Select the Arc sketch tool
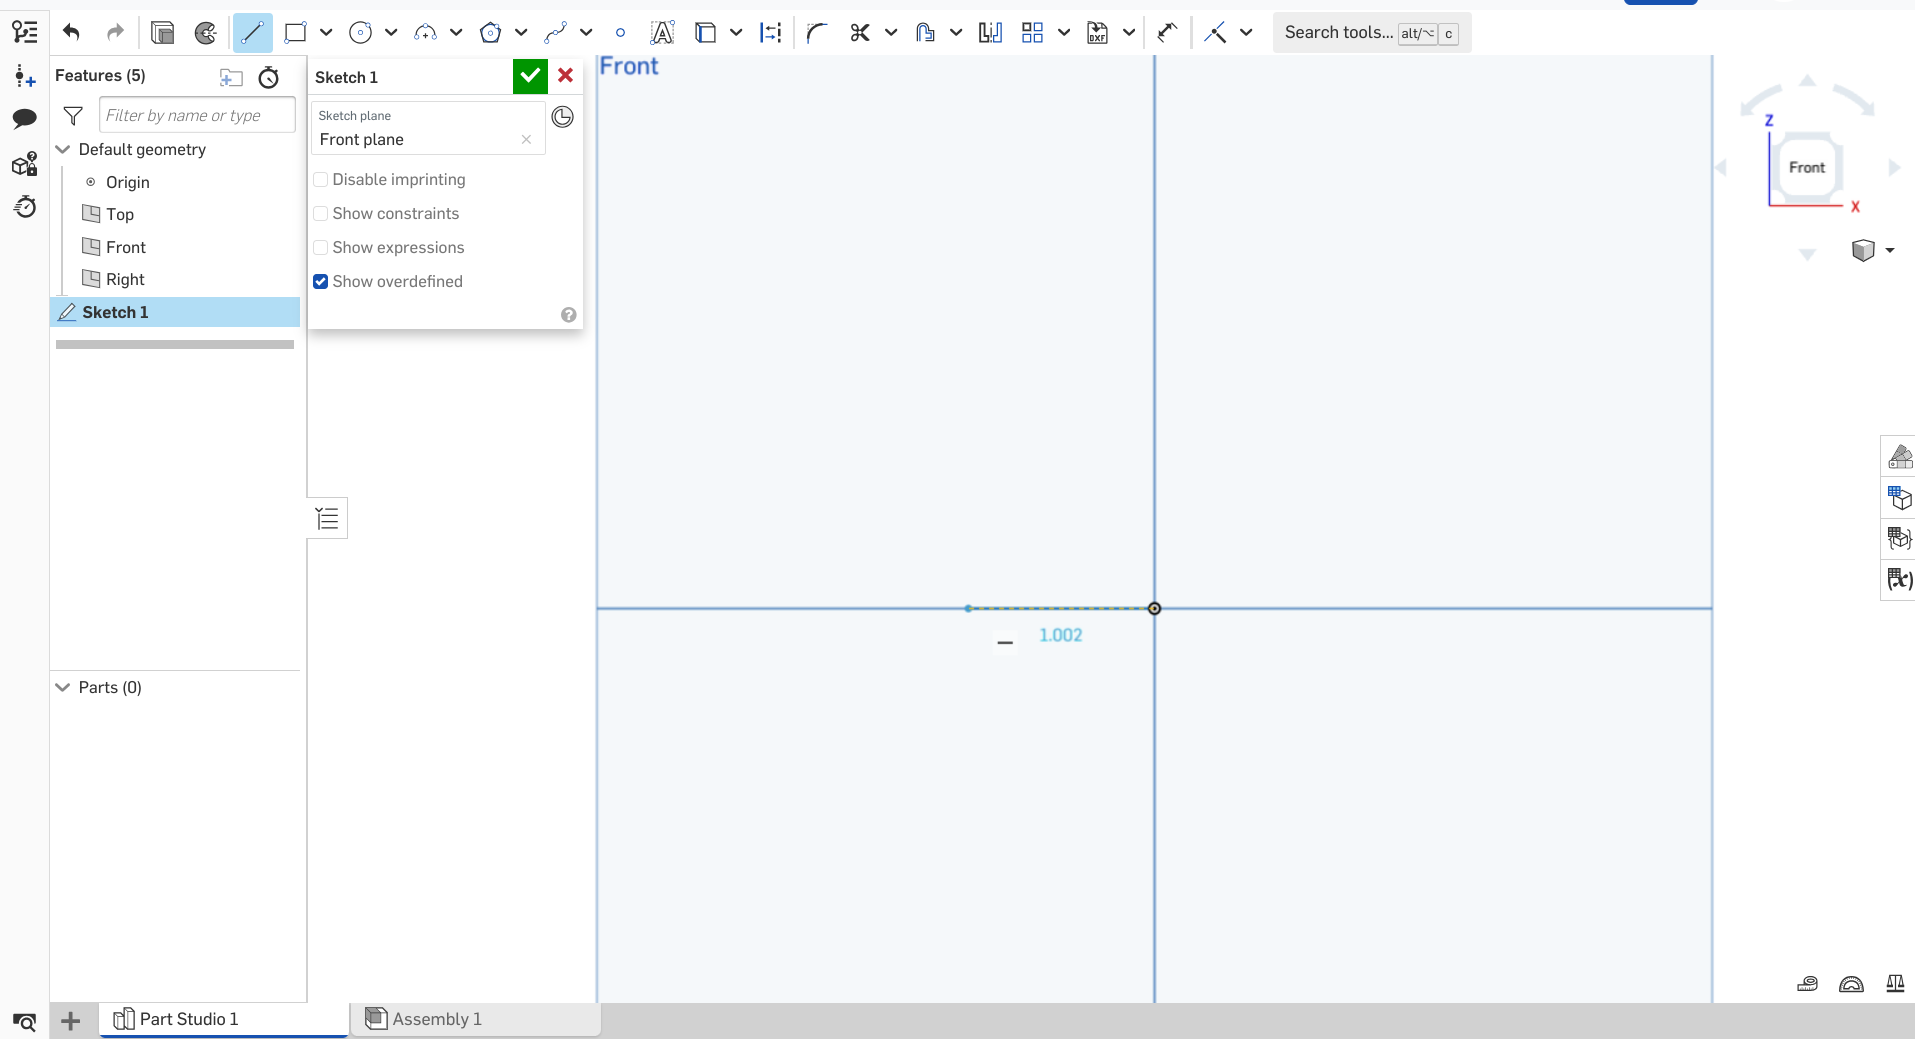The height and width of the screenshot is (1039, 1915). [425, 33]
